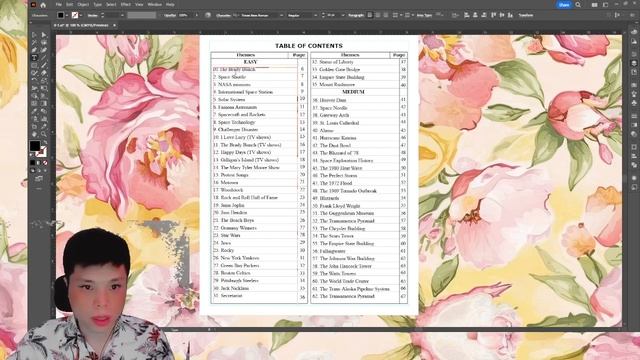The width and height of the screenshot is (640, 360).
Task: Select the Zoom tool
Action: coord(44,134)
